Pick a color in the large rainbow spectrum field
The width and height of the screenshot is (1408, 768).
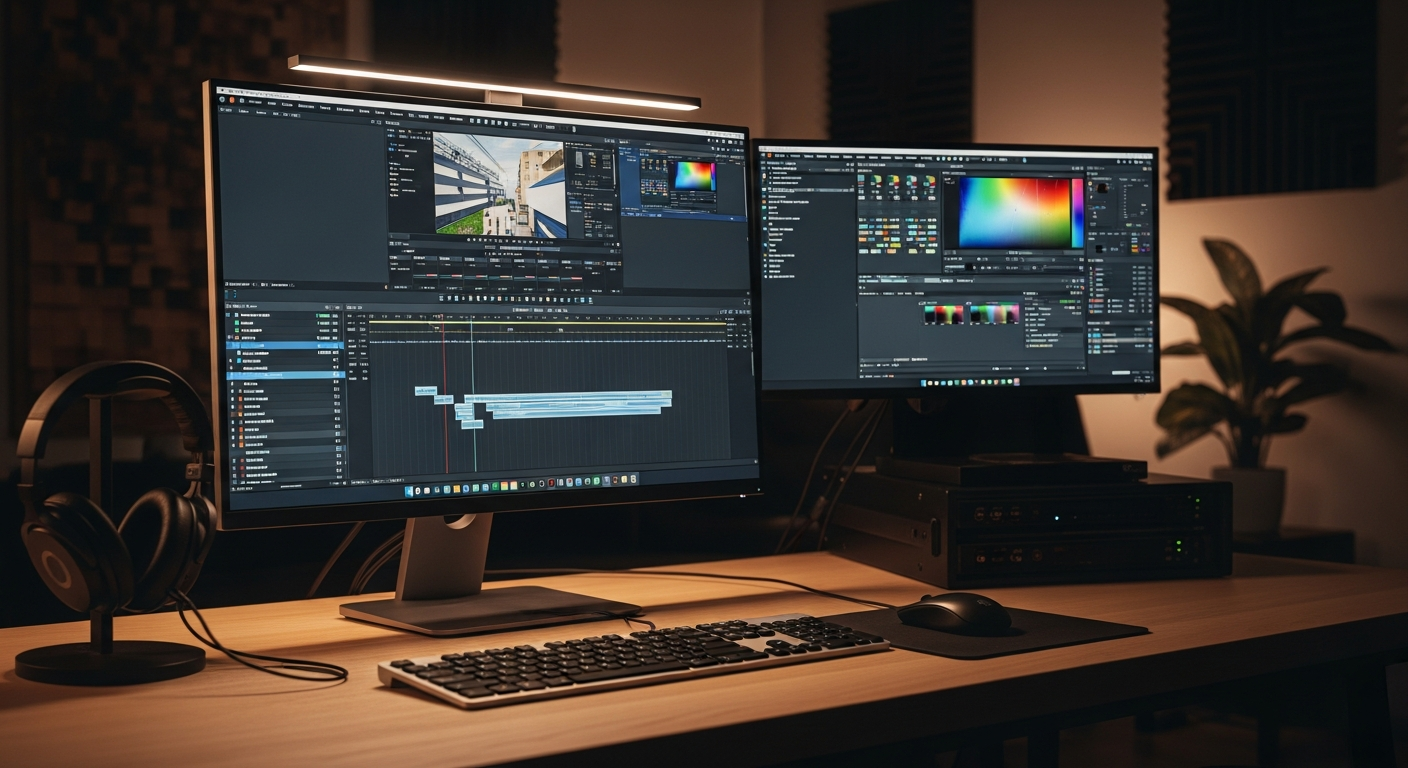pos(1013,212)
